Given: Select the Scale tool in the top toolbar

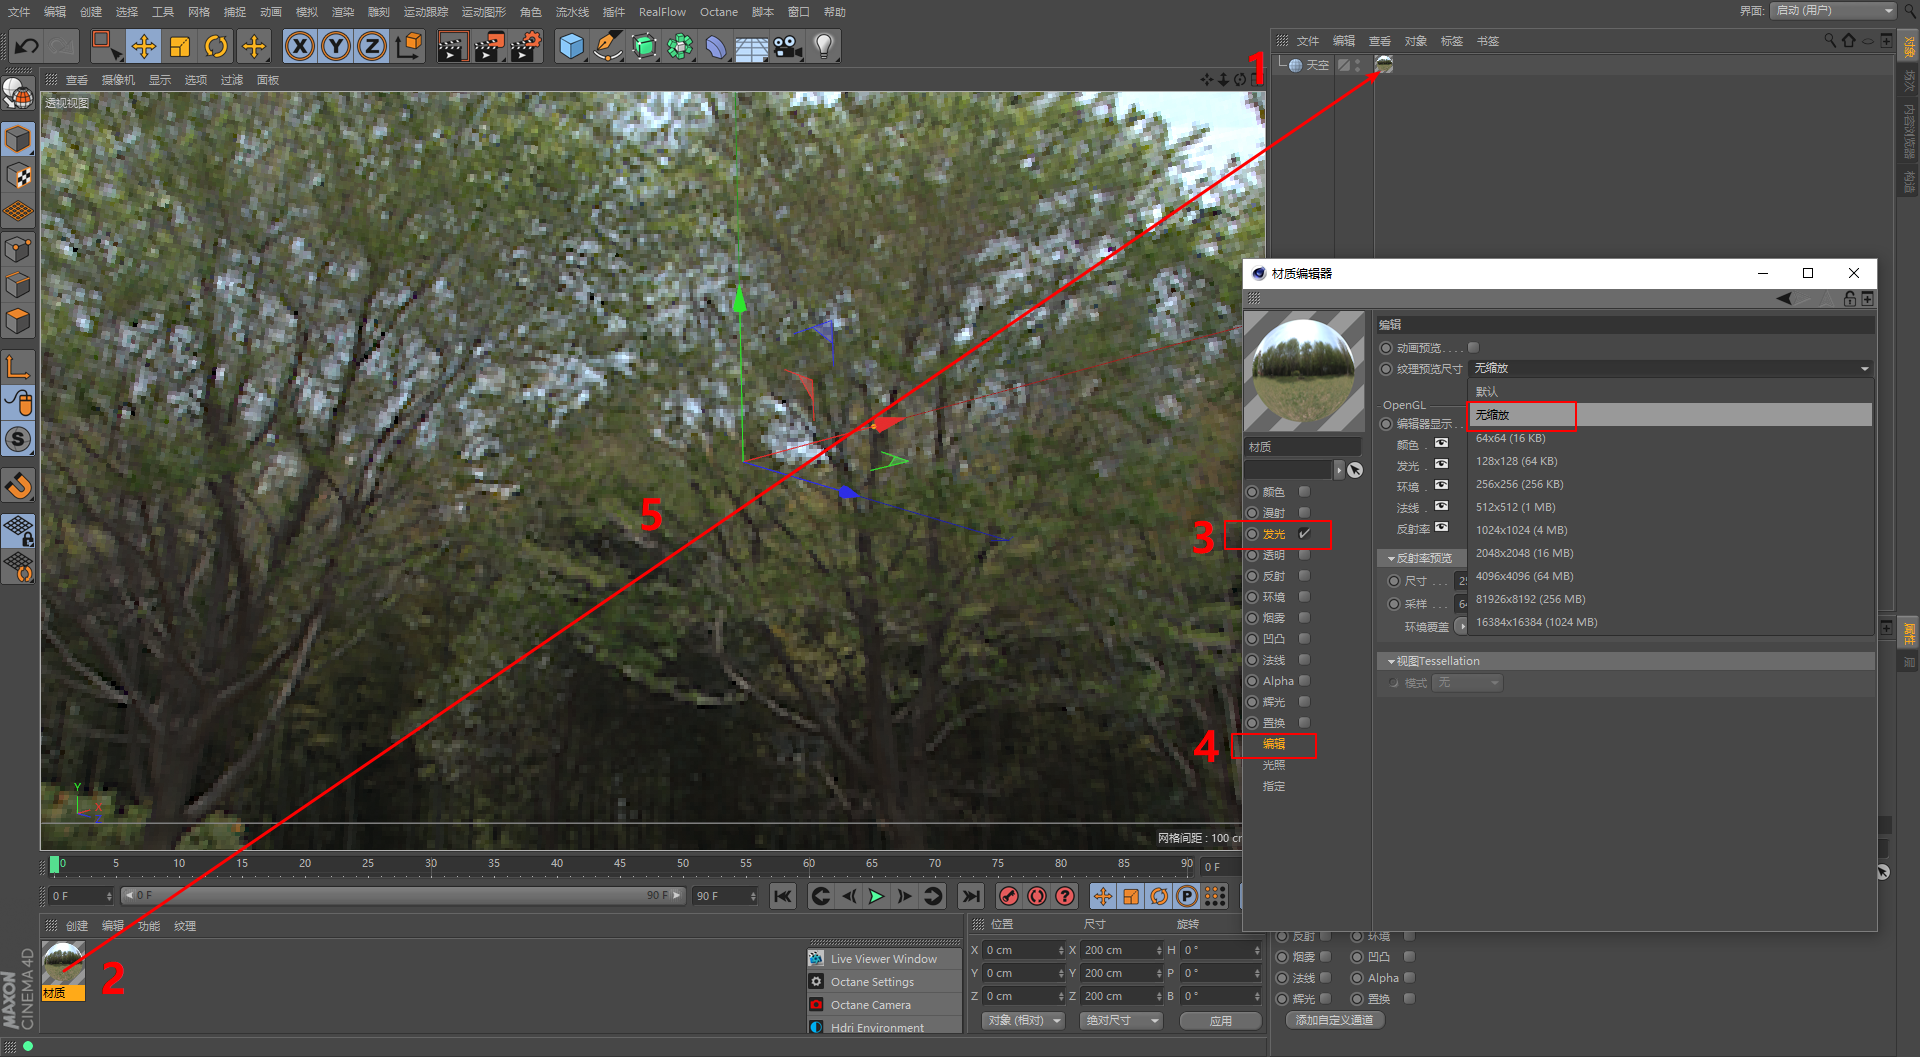Looking at the screenshot, I should (180, 46).
